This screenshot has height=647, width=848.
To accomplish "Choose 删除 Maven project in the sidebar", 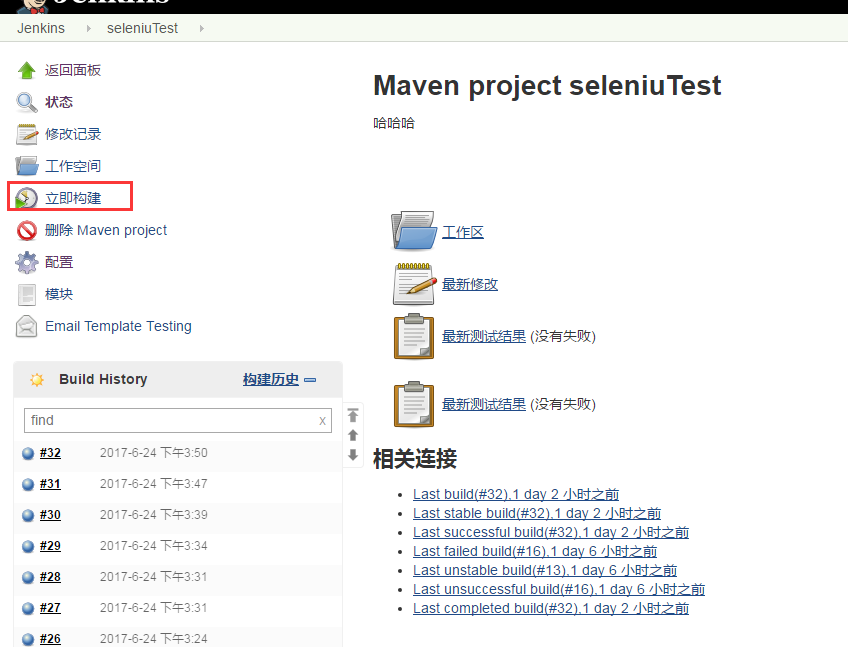I will (x=106, y=230).
